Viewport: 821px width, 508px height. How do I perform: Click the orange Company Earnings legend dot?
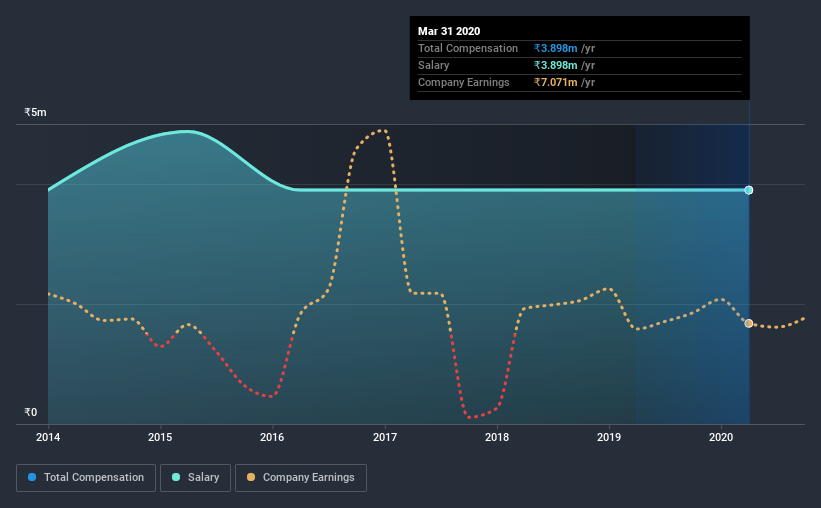point(251,477)
